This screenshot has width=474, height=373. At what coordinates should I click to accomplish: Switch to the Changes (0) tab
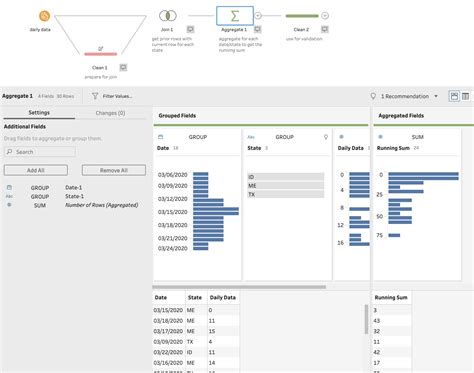(110, 113)
